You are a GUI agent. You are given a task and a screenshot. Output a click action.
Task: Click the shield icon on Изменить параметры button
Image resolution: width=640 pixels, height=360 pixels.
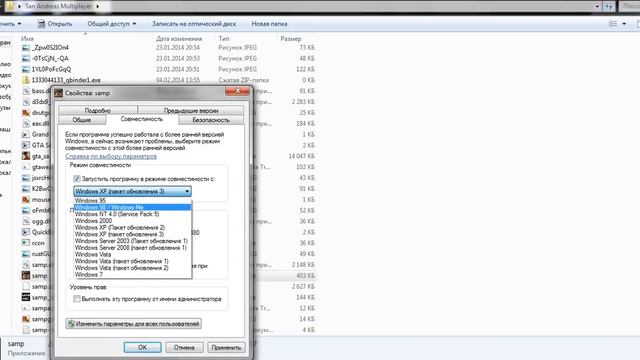click(x=71, y=324)
